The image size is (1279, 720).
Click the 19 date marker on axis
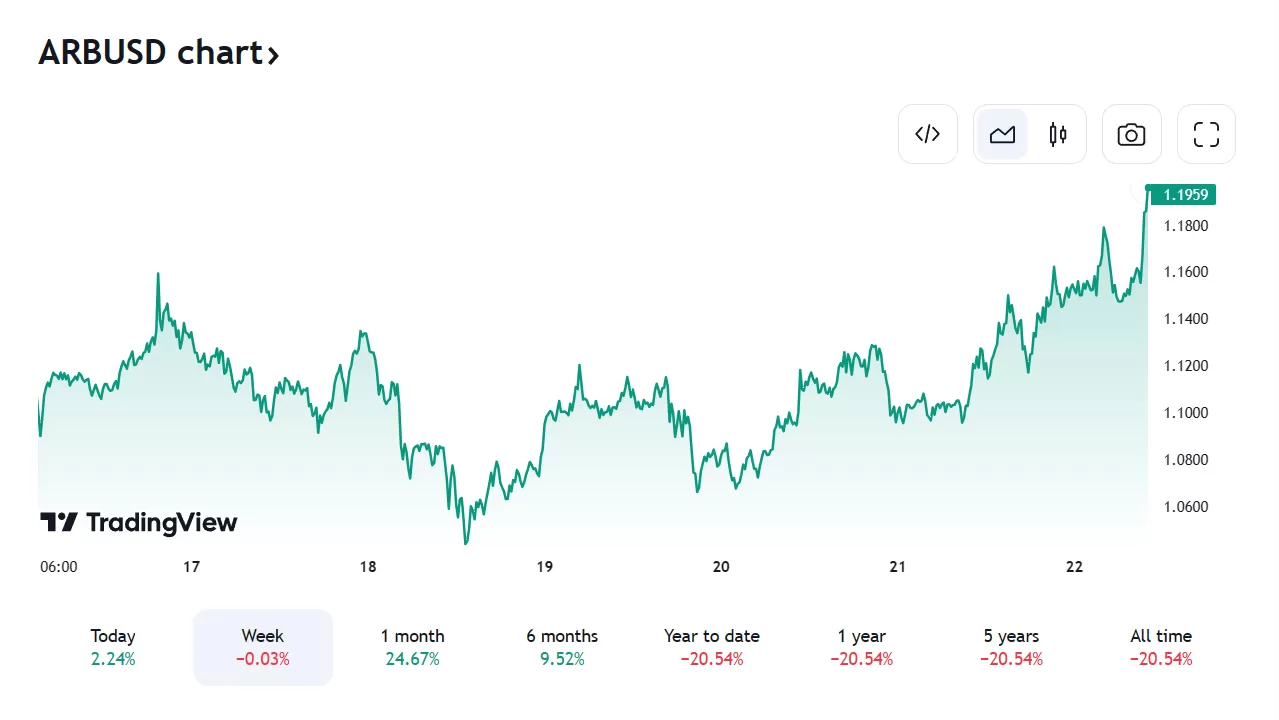tap(545, 567)
